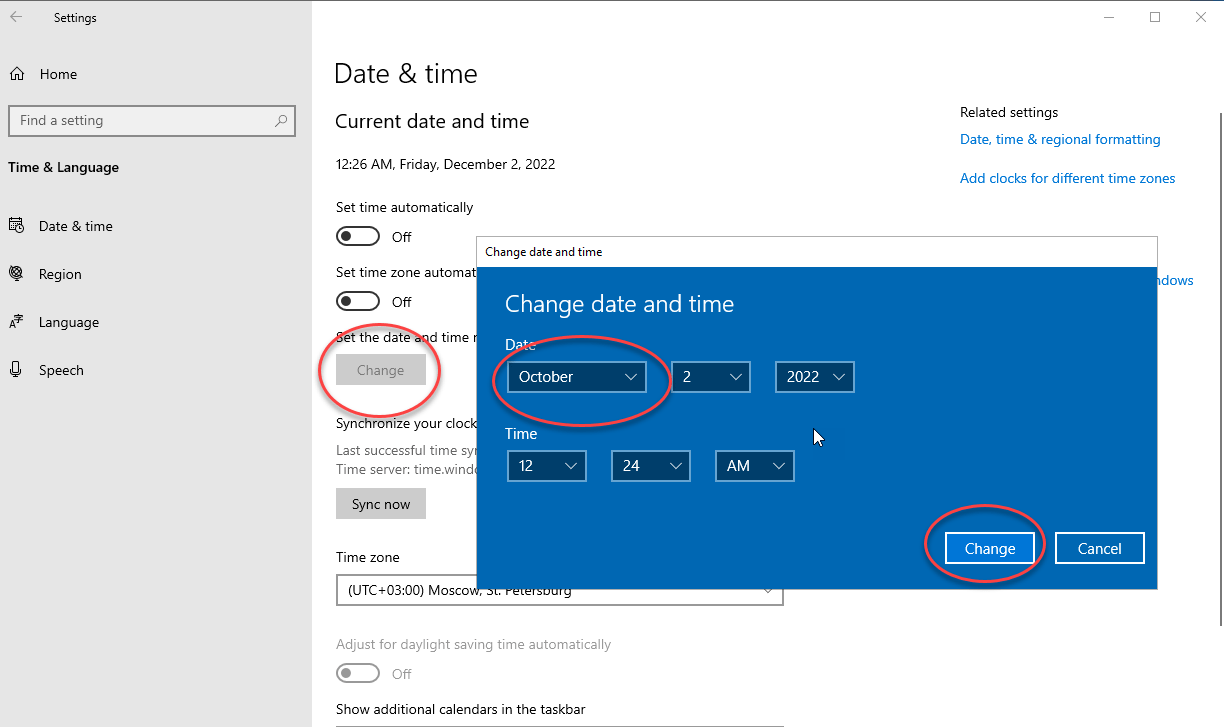This screenshot has height=727, width=1224.
Task: Open the AM/PM dropdown
Action: [755, 466]
